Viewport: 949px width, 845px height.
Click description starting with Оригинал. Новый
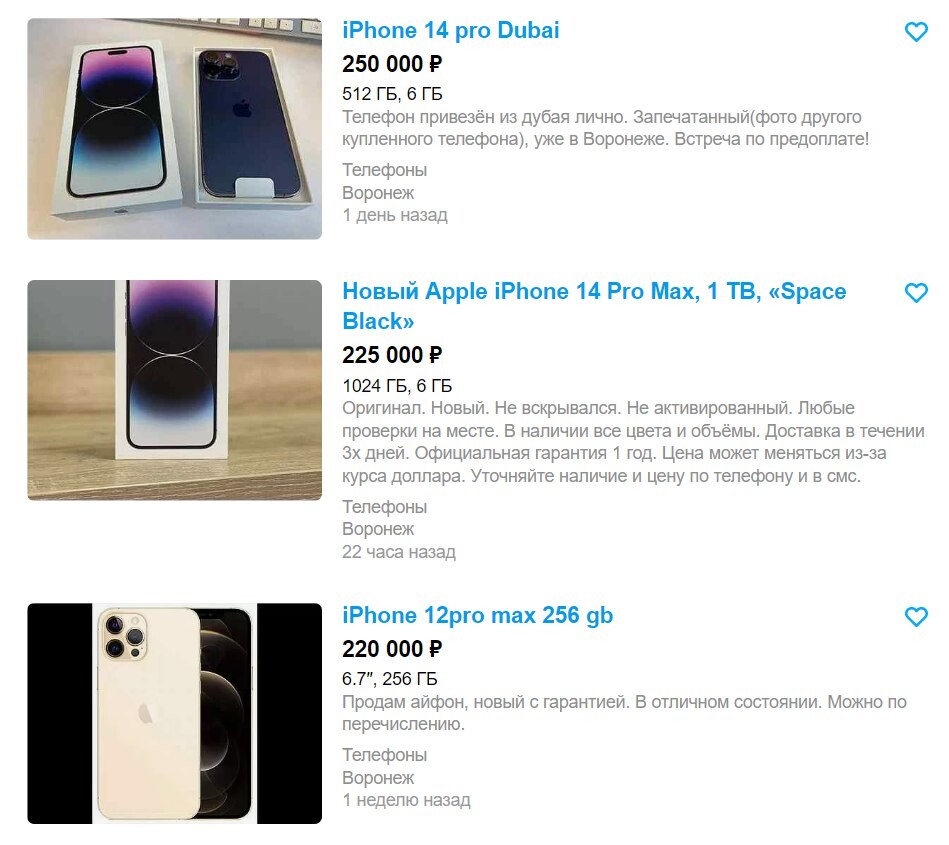coord(633,442)
